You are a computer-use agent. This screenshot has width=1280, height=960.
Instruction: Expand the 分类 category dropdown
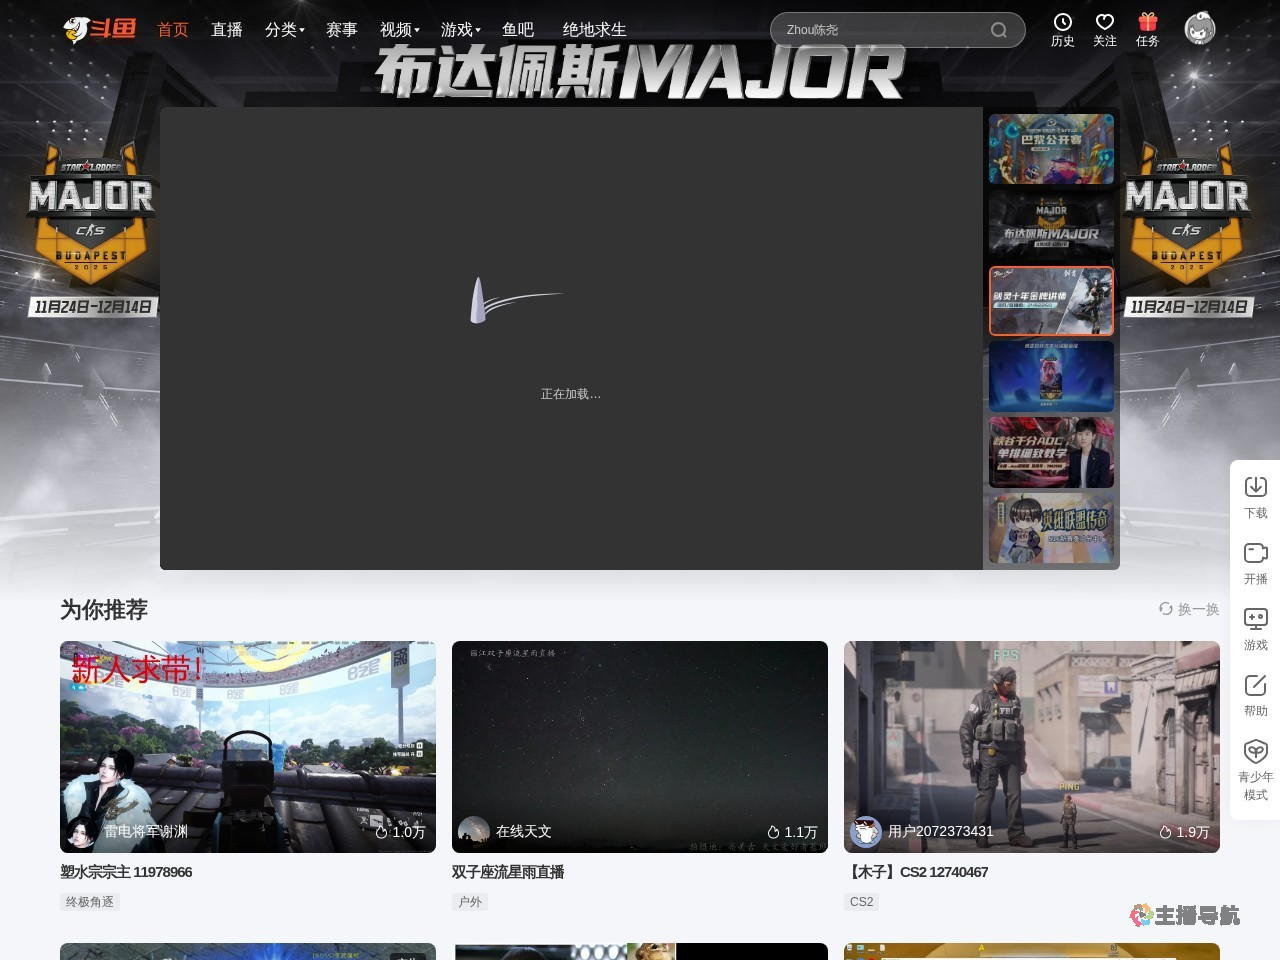click(x=284, y=30)
